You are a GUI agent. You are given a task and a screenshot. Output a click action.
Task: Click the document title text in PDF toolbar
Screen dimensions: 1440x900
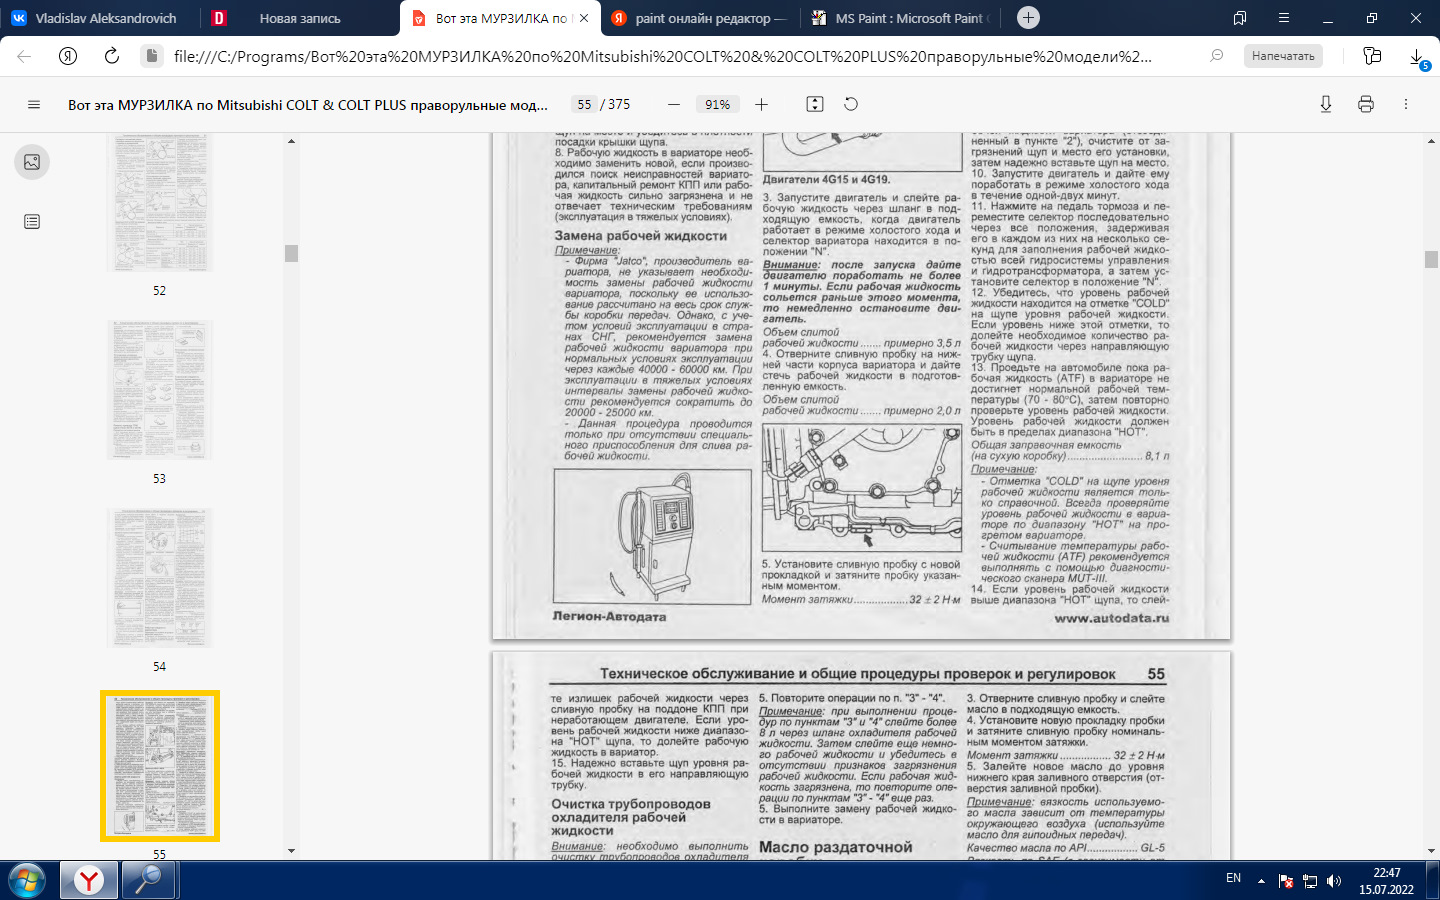pos(308,104)
